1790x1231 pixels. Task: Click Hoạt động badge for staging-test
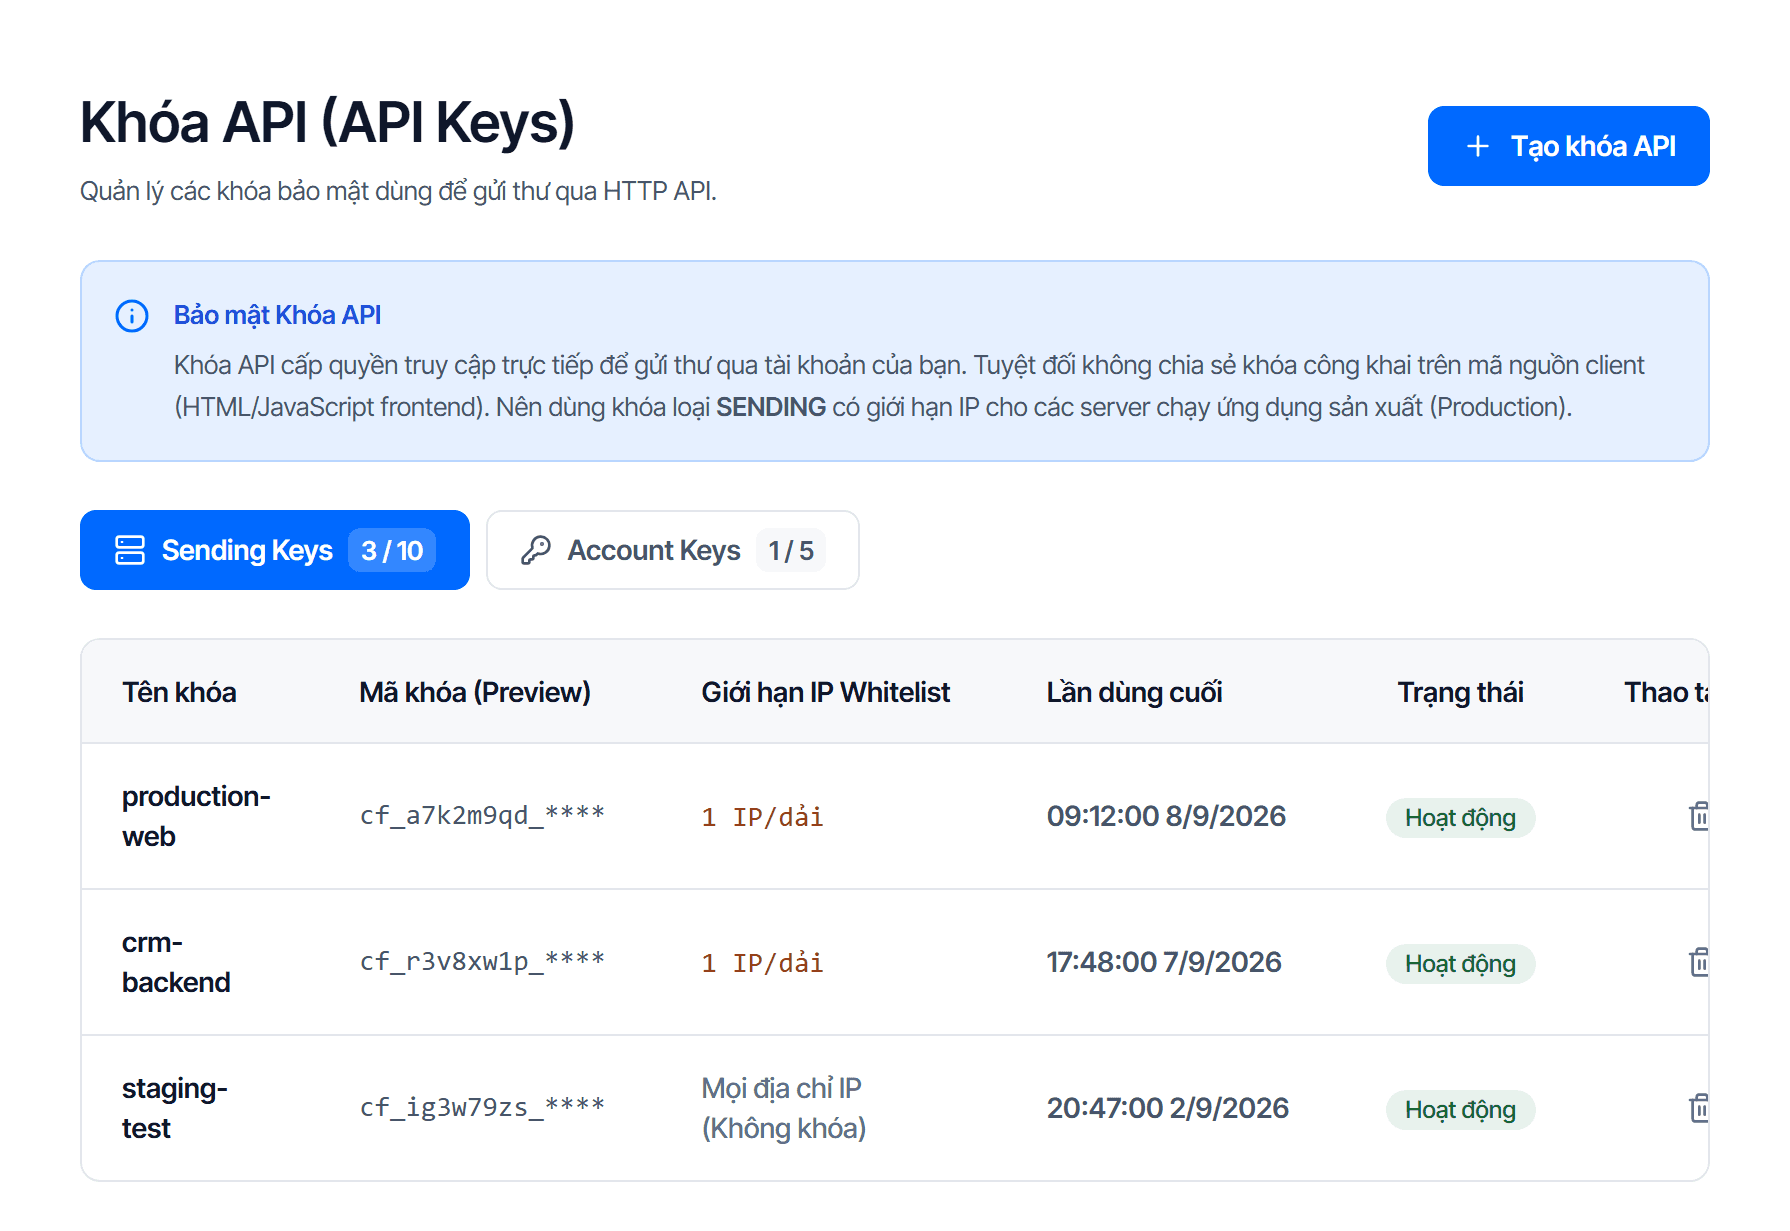(x=1460, y=1110)
